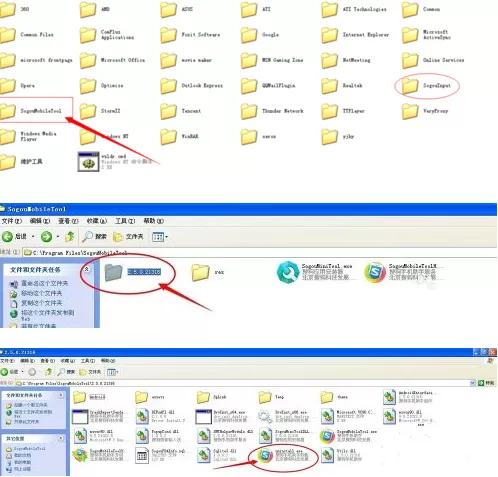Open the Internet Explorer folder
This screenshot has width=498, height=477.
click(355, 35)
